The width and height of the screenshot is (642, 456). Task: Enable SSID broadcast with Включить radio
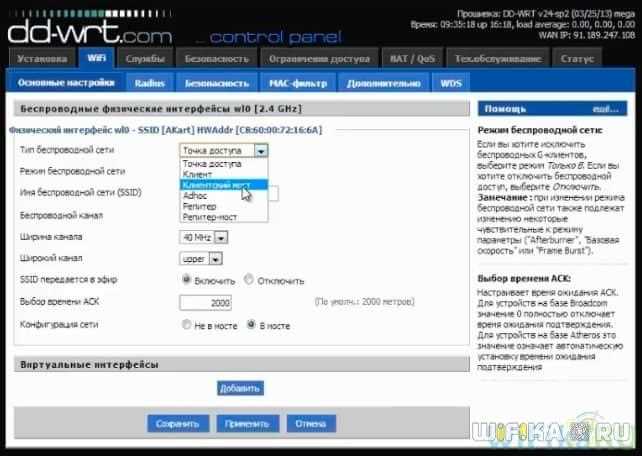point(186,280)
